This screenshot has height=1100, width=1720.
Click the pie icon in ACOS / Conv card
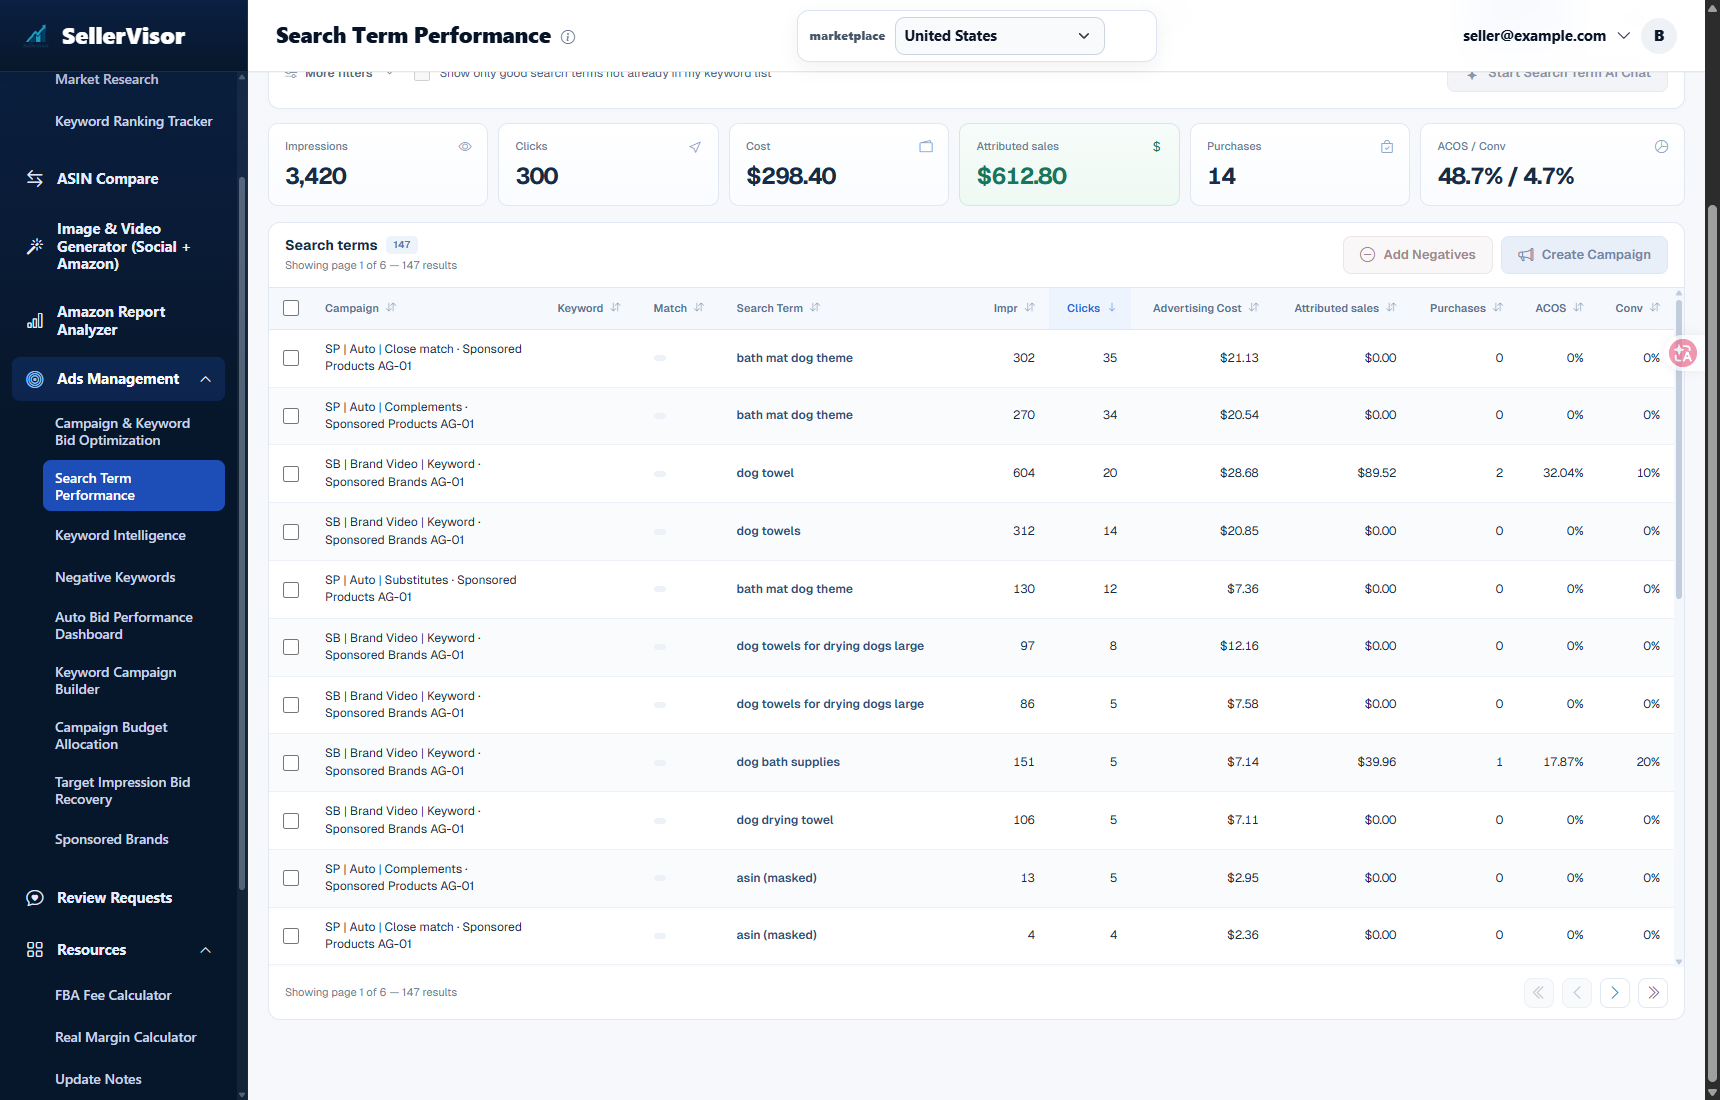(x=1661, y=146)
